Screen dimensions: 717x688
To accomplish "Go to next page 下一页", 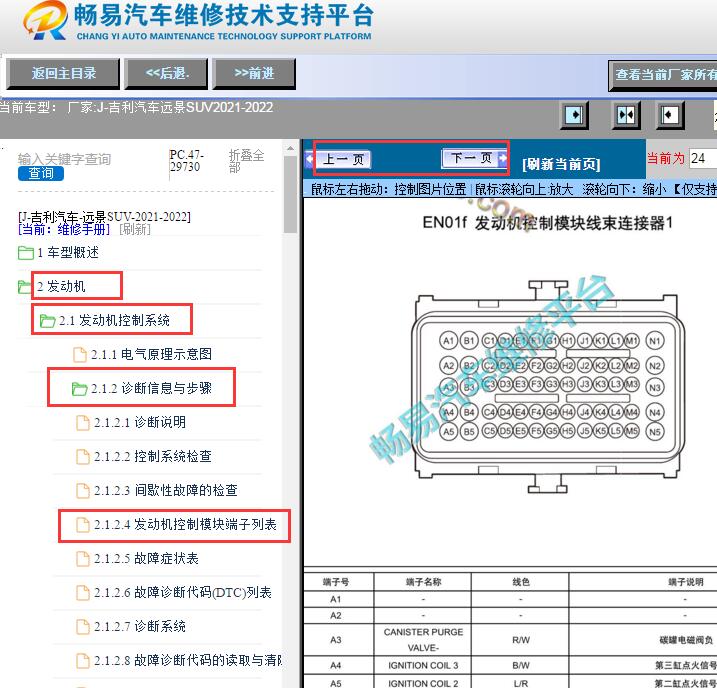I will [474, 158].
